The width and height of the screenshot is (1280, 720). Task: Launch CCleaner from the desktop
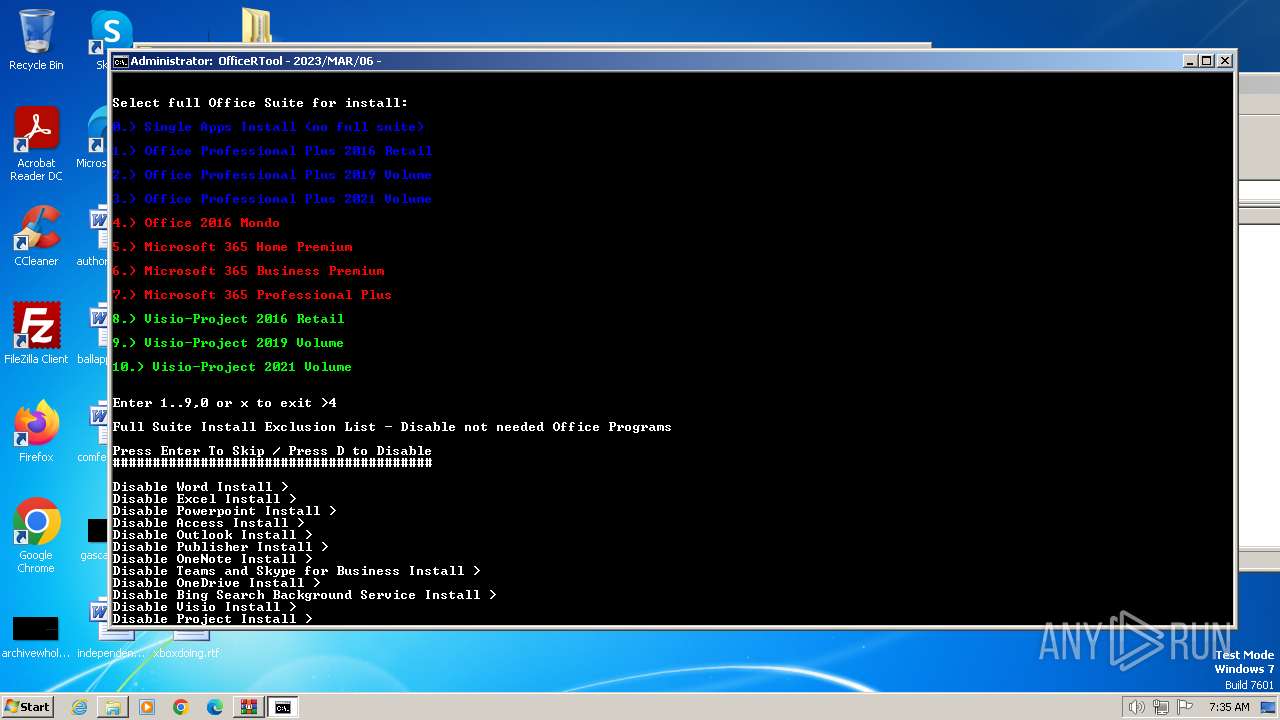point(36,236)
